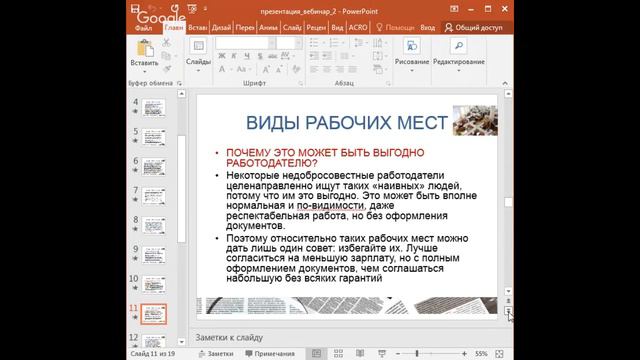Center text in paragraph group
Screen dimensions: 640x360
327,69
